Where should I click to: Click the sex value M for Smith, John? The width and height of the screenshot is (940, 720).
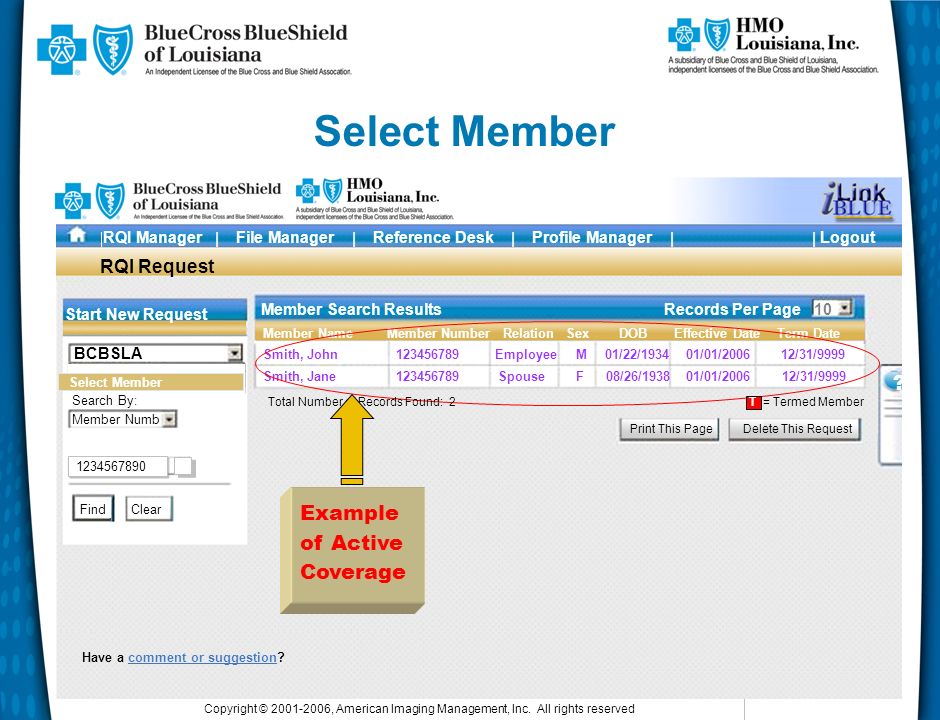tap(580, 354)
